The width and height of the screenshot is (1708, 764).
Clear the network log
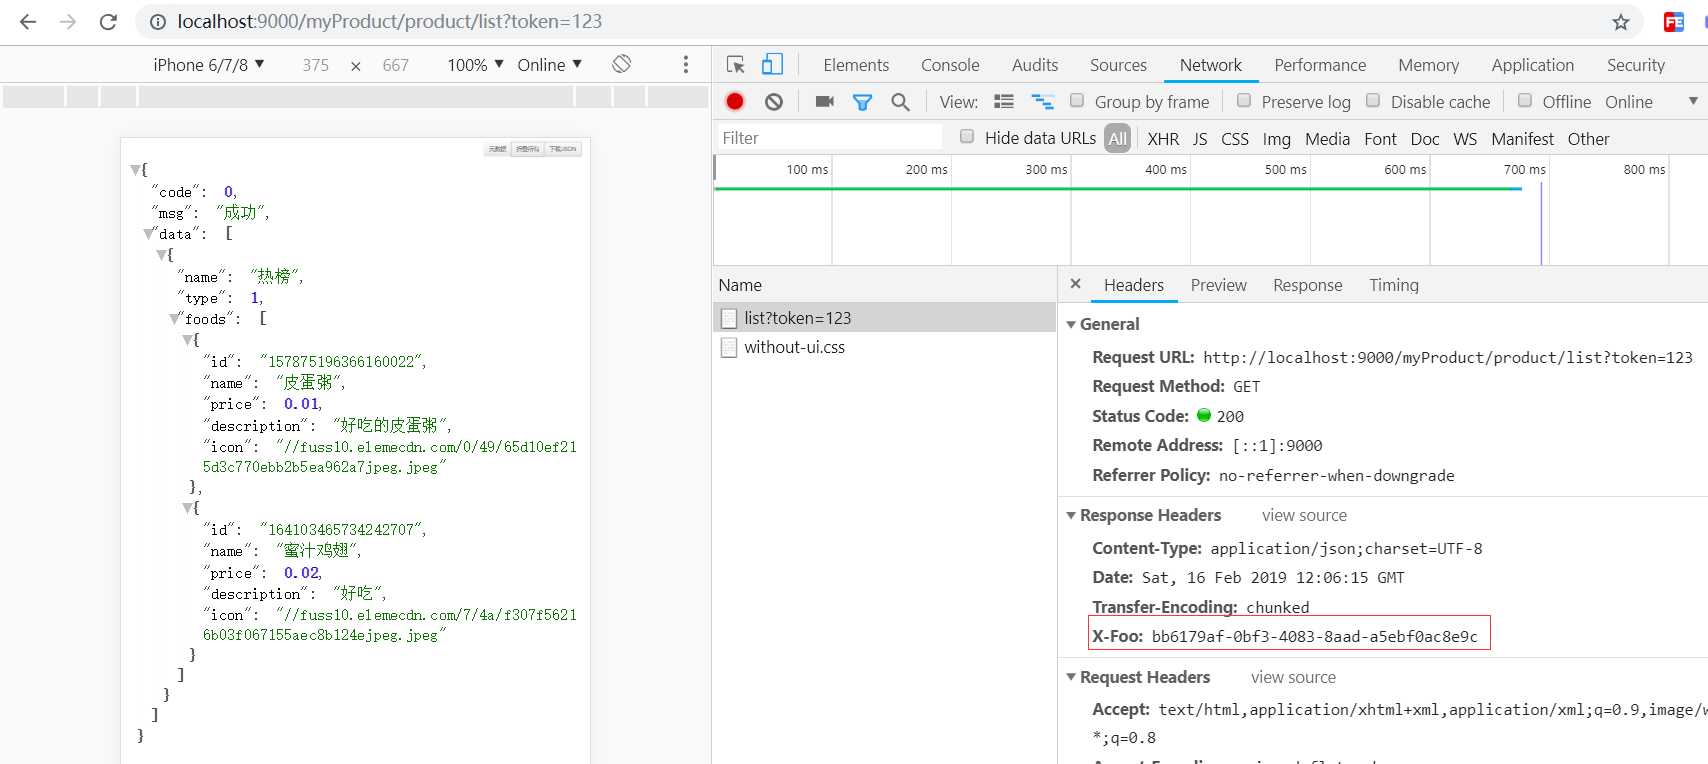(x=774, y=101)
